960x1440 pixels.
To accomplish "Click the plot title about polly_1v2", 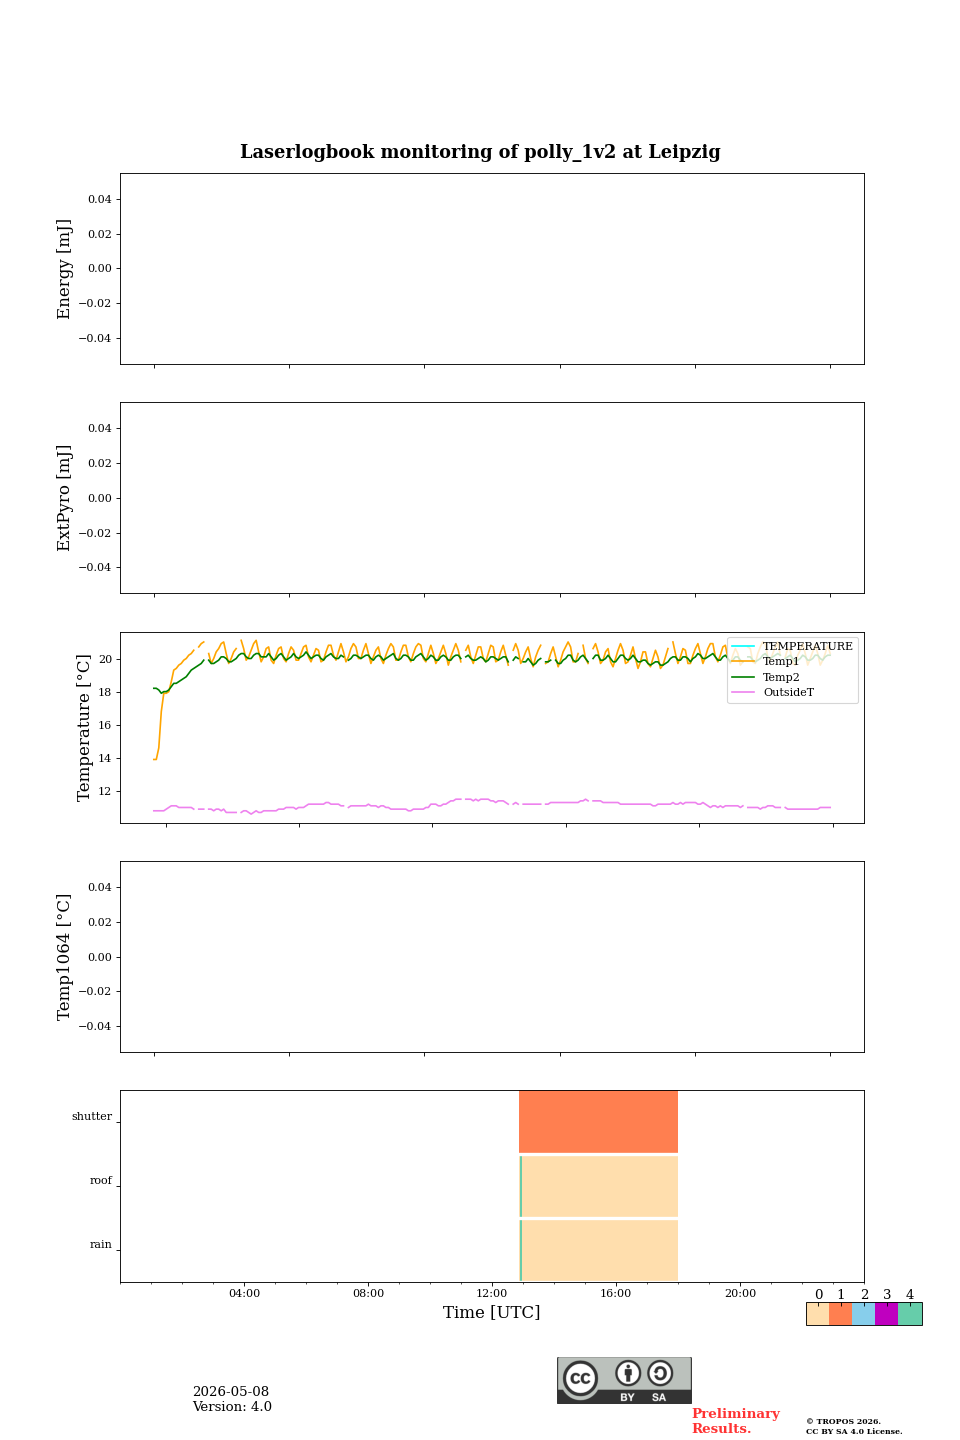I will [x=480, y=152].
